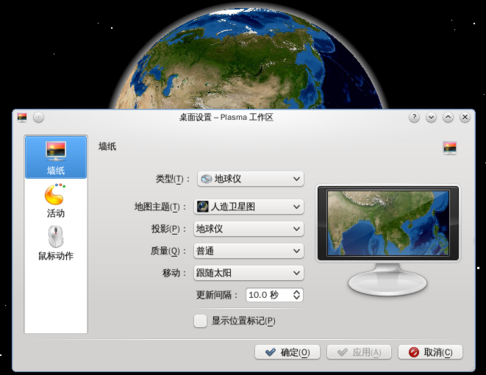This screenshot has width=486, height=375.
Task: Minimize the window with the down chevron button
Action: [x=431, y=117]
